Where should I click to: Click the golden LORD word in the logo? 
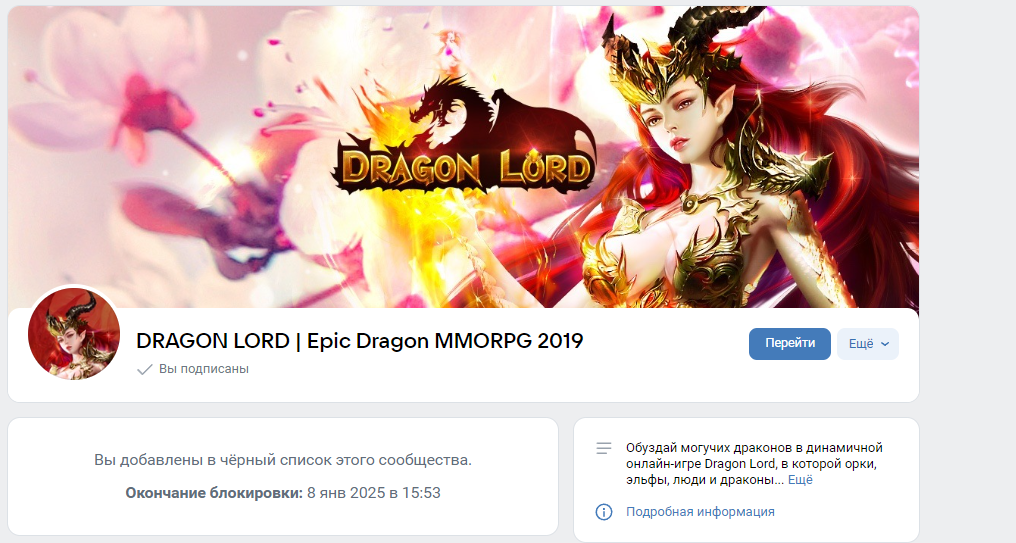pyautogui.click(x=546, y=167)
